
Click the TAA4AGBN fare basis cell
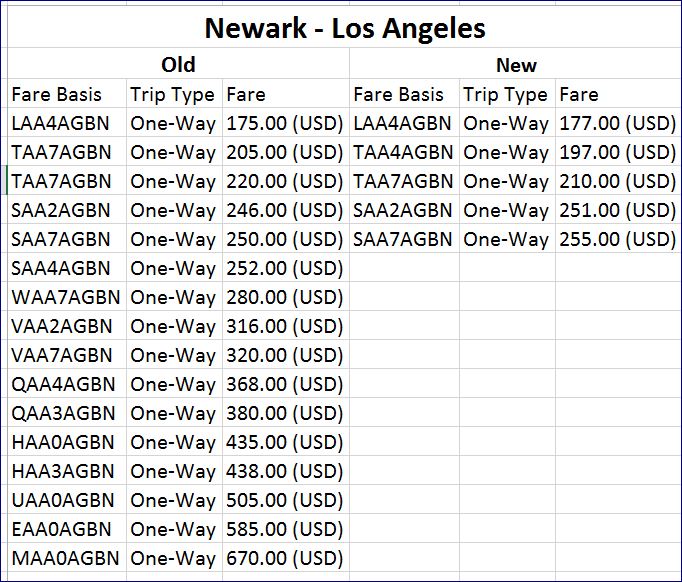[x=403, y=153]
